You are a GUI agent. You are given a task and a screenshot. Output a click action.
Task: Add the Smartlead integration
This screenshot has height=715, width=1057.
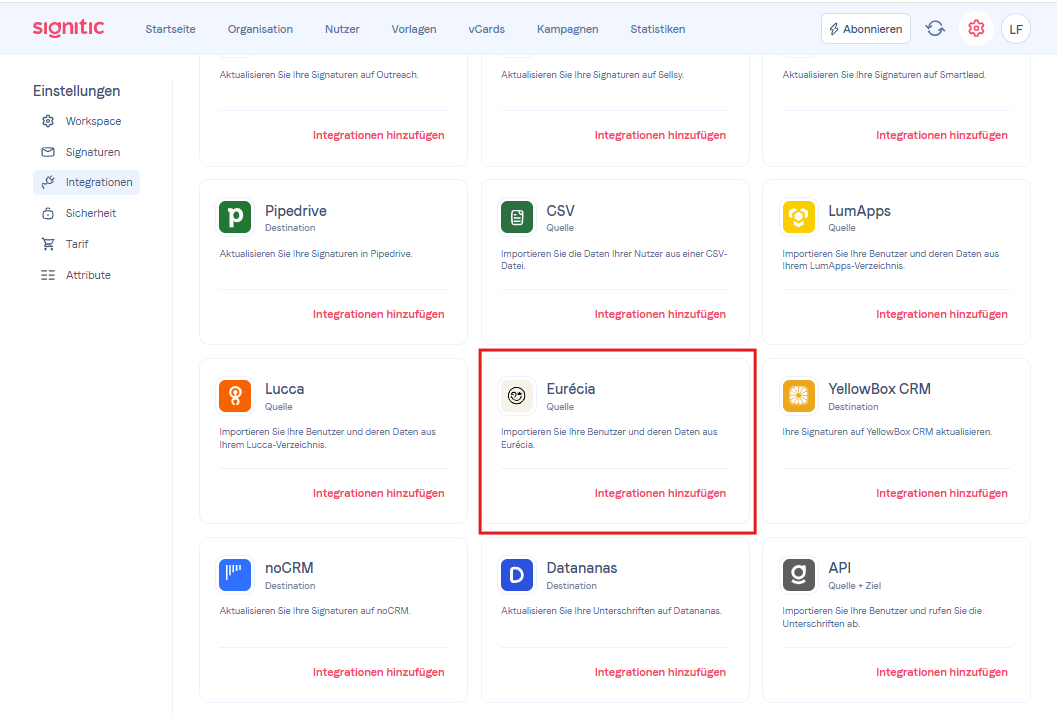click(x=942, y=135)
